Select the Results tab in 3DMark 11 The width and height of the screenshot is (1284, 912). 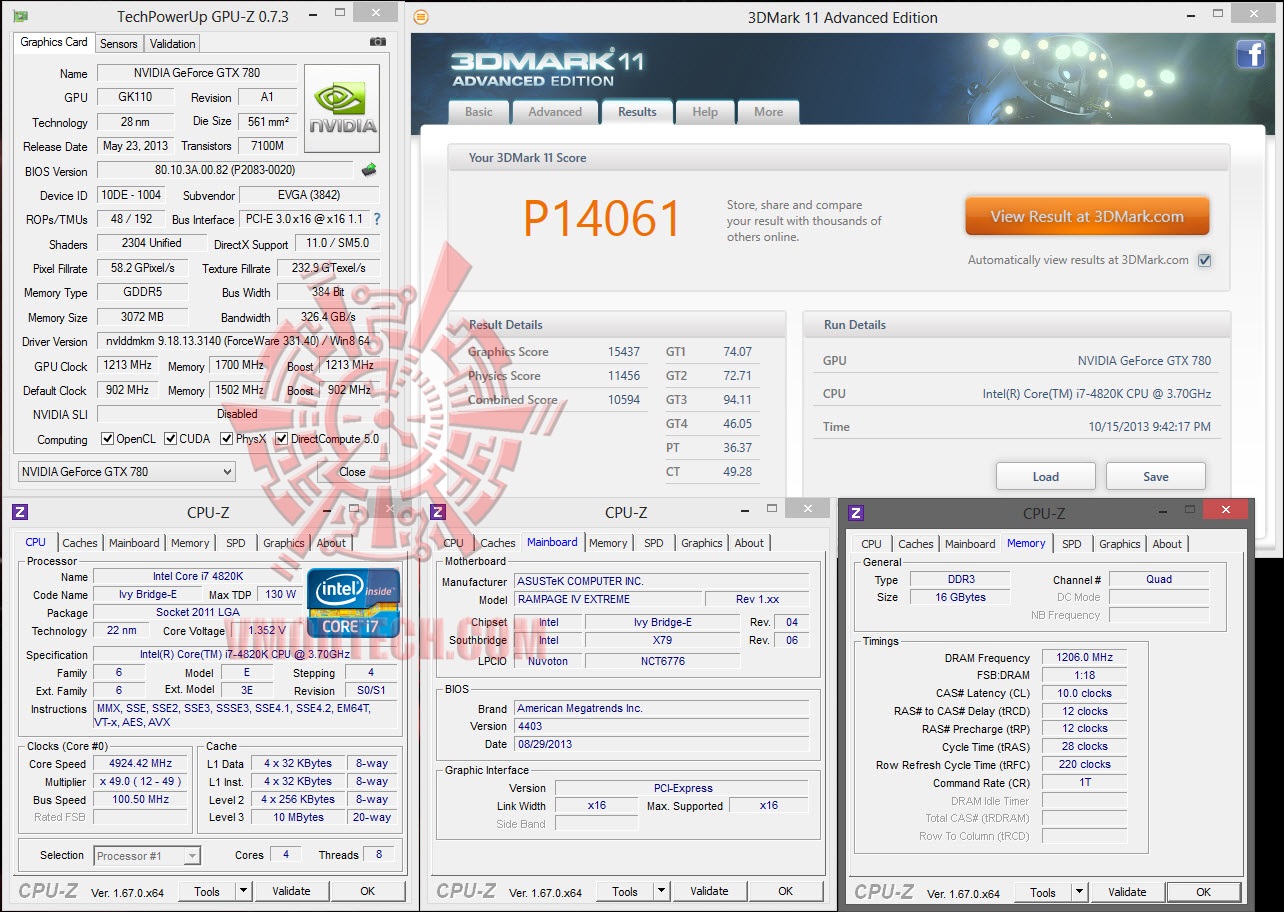(637, 111)
